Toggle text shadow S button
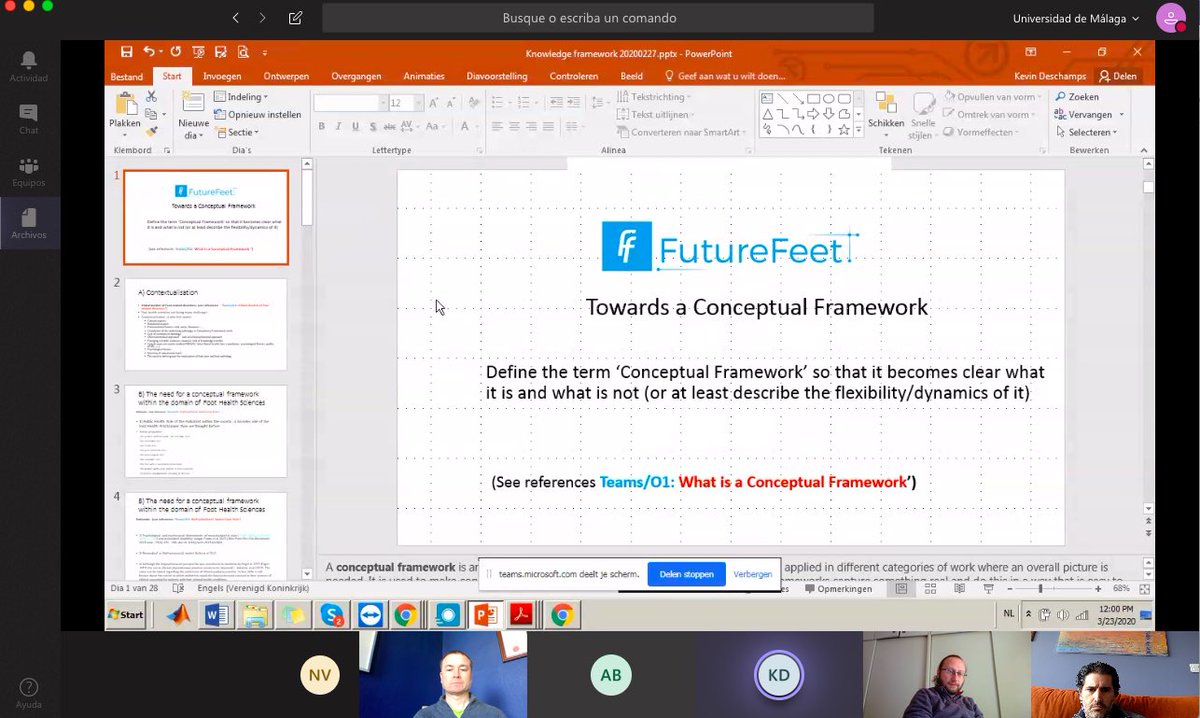The image size is (1200, 718). point(372,126)
